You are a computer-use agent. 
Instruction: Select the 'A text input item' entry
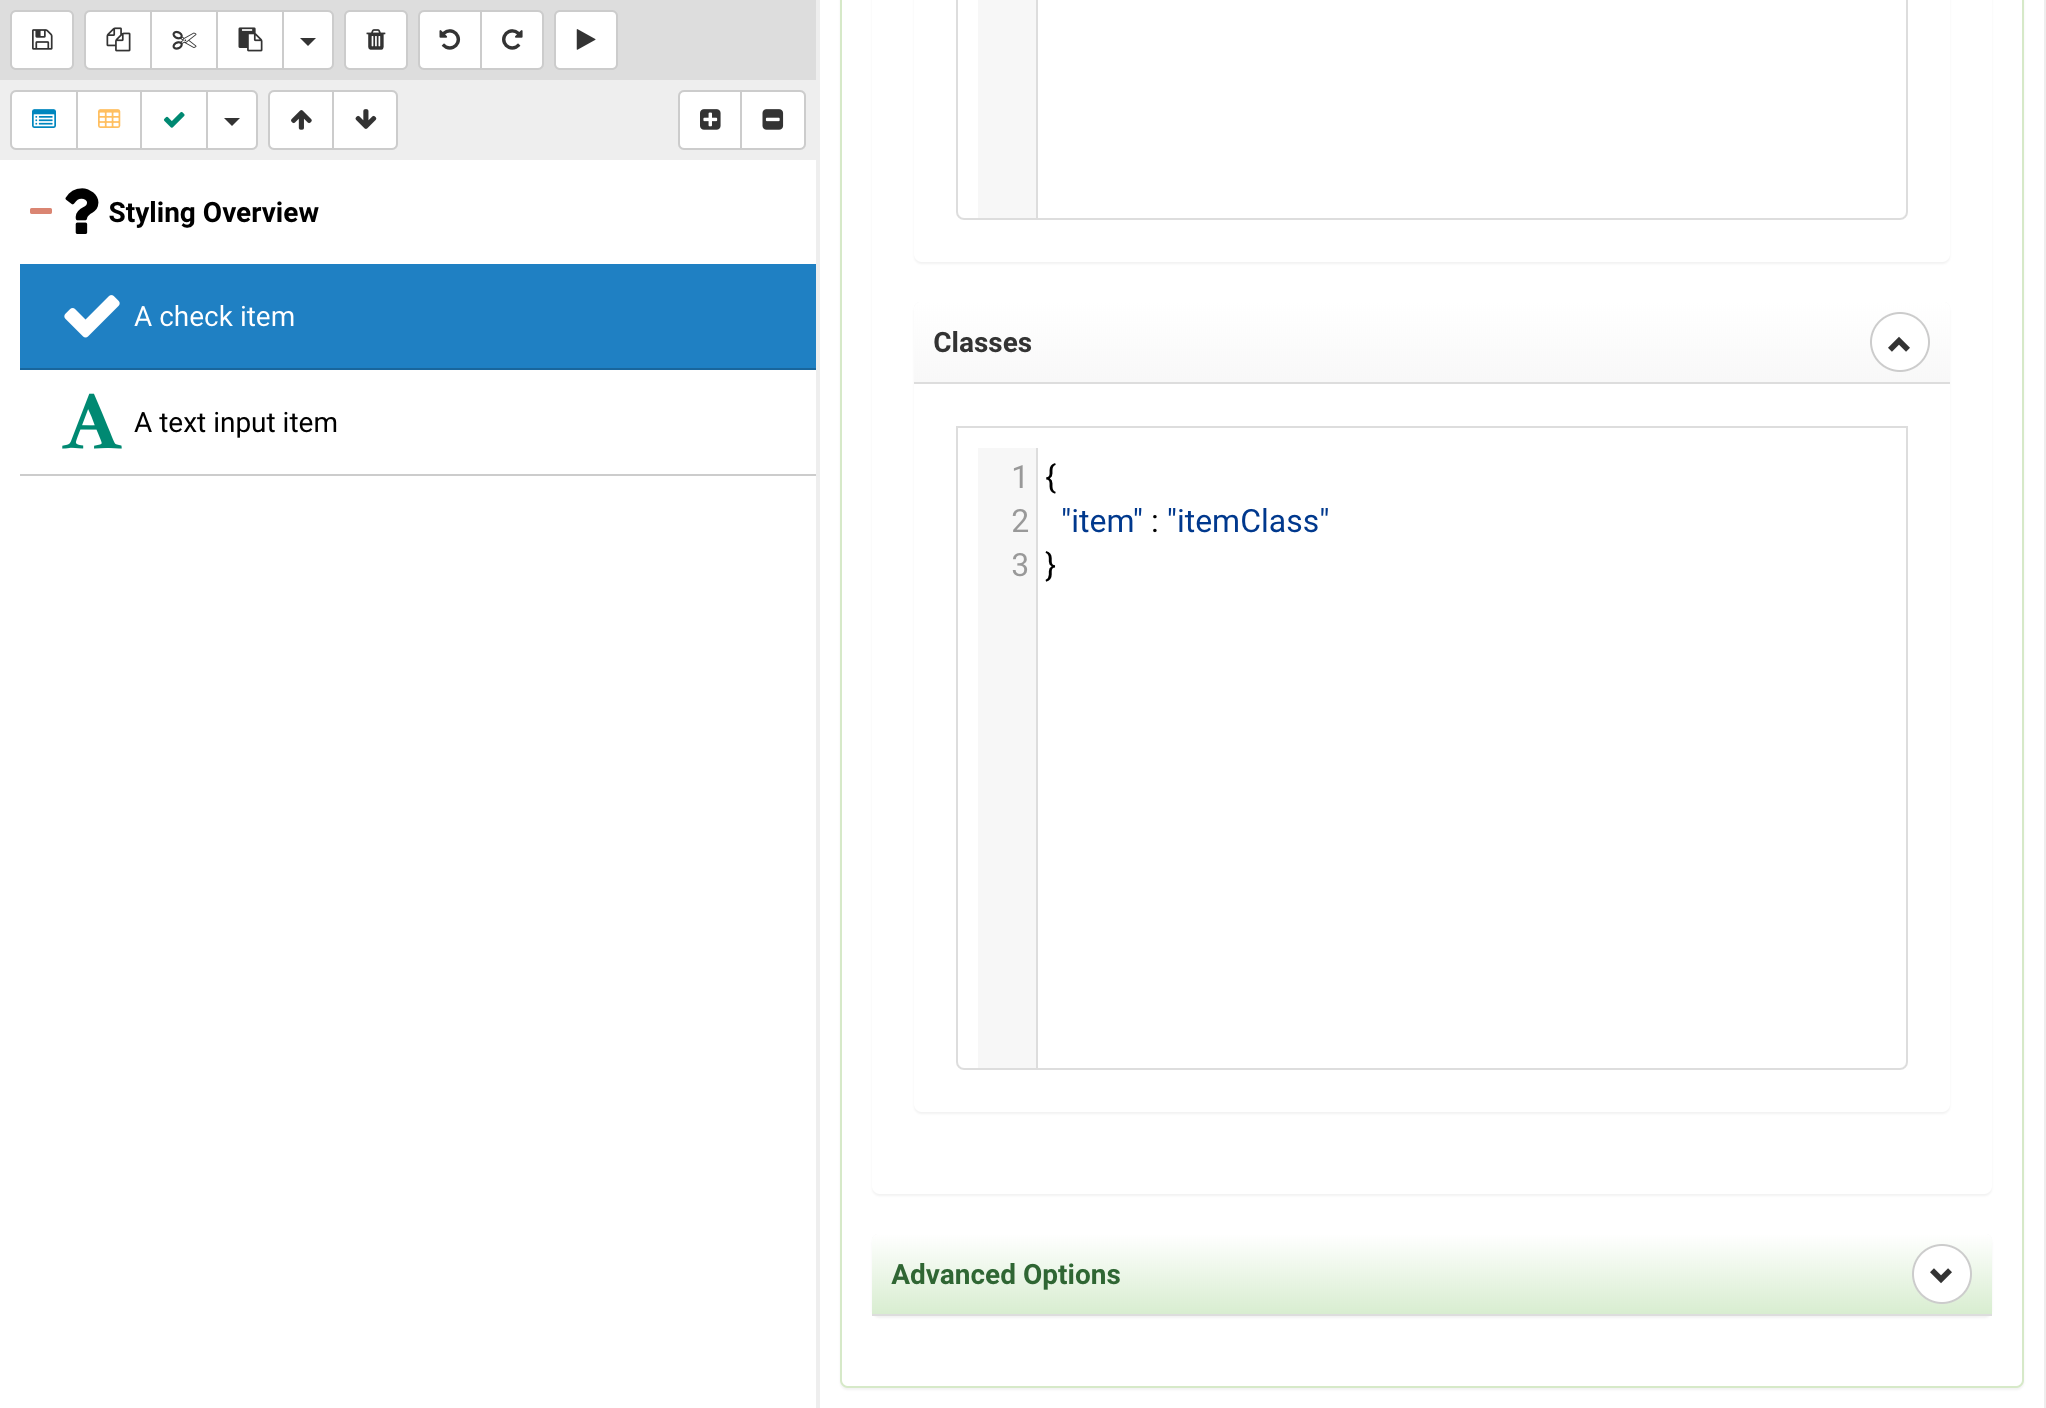[236, 423]
